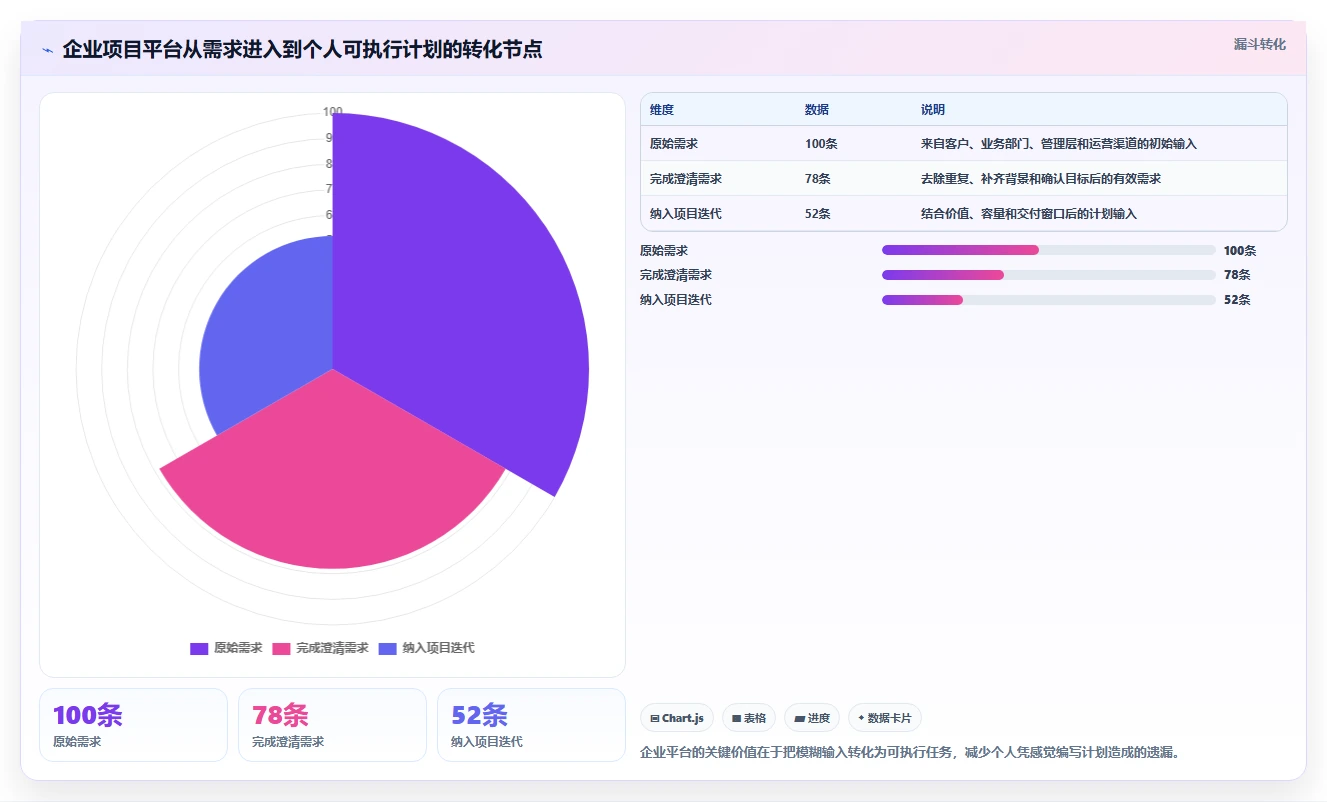Viewport: 1327px width, 802px height.
Task: Click the 纳入项目迭代 progress bar
Action: pyautogui.click(x=1048, y=300)
